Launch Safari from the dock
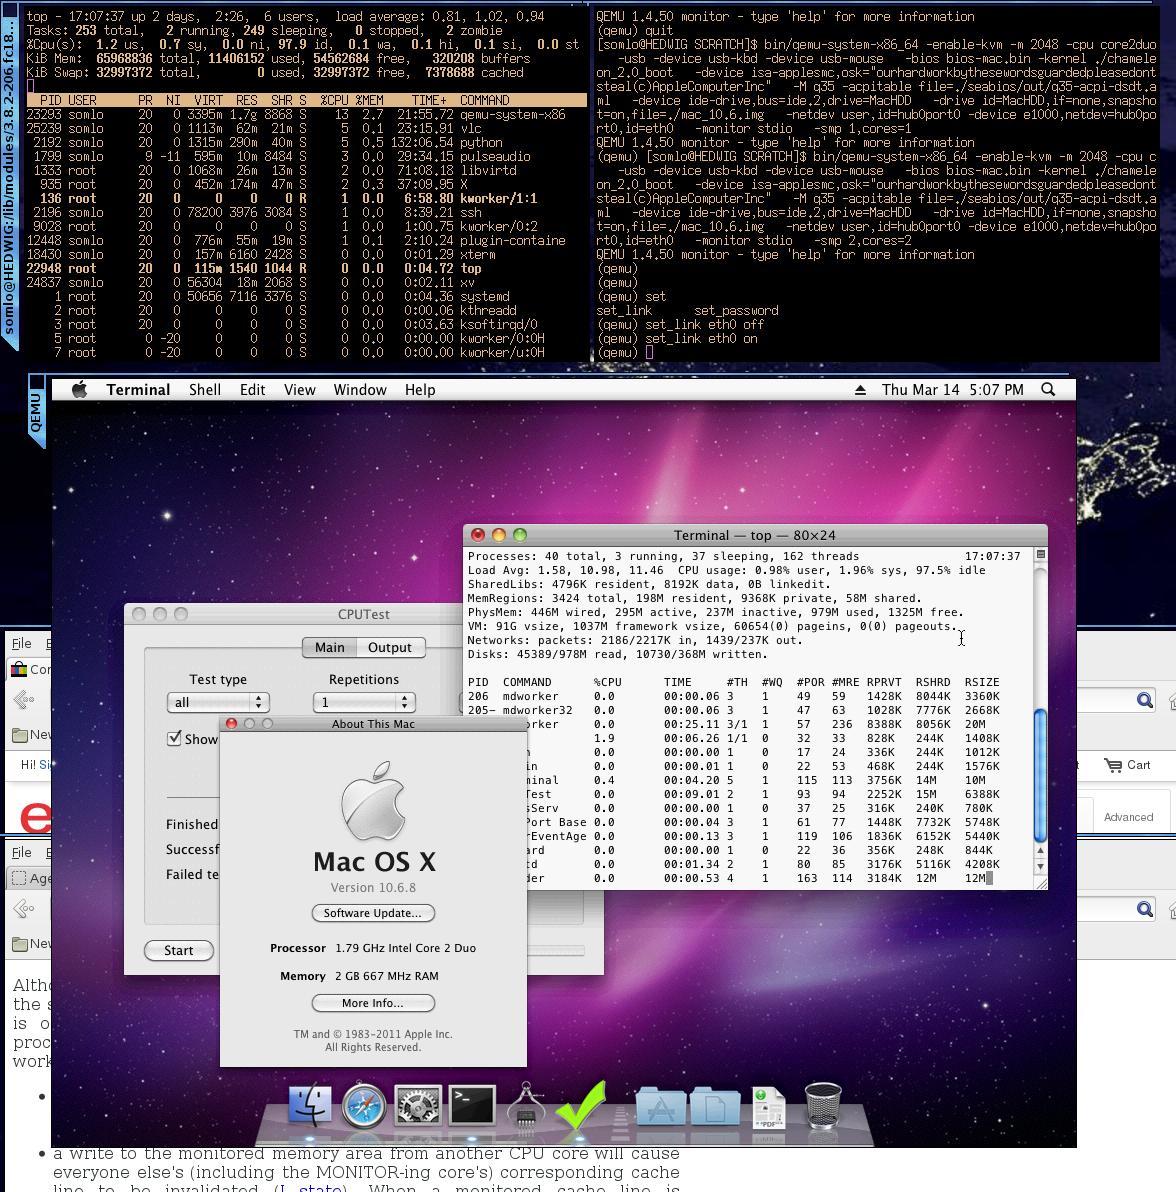 (x=363, y=1105)
